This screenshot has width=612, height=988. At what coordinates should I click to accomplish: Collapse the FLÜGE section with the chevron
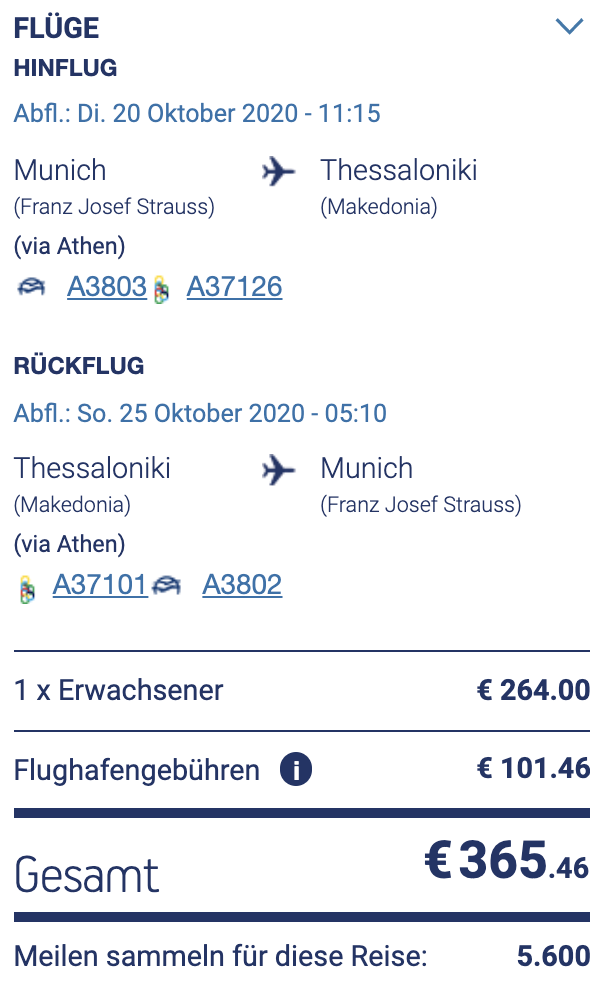tap(569, 27)
